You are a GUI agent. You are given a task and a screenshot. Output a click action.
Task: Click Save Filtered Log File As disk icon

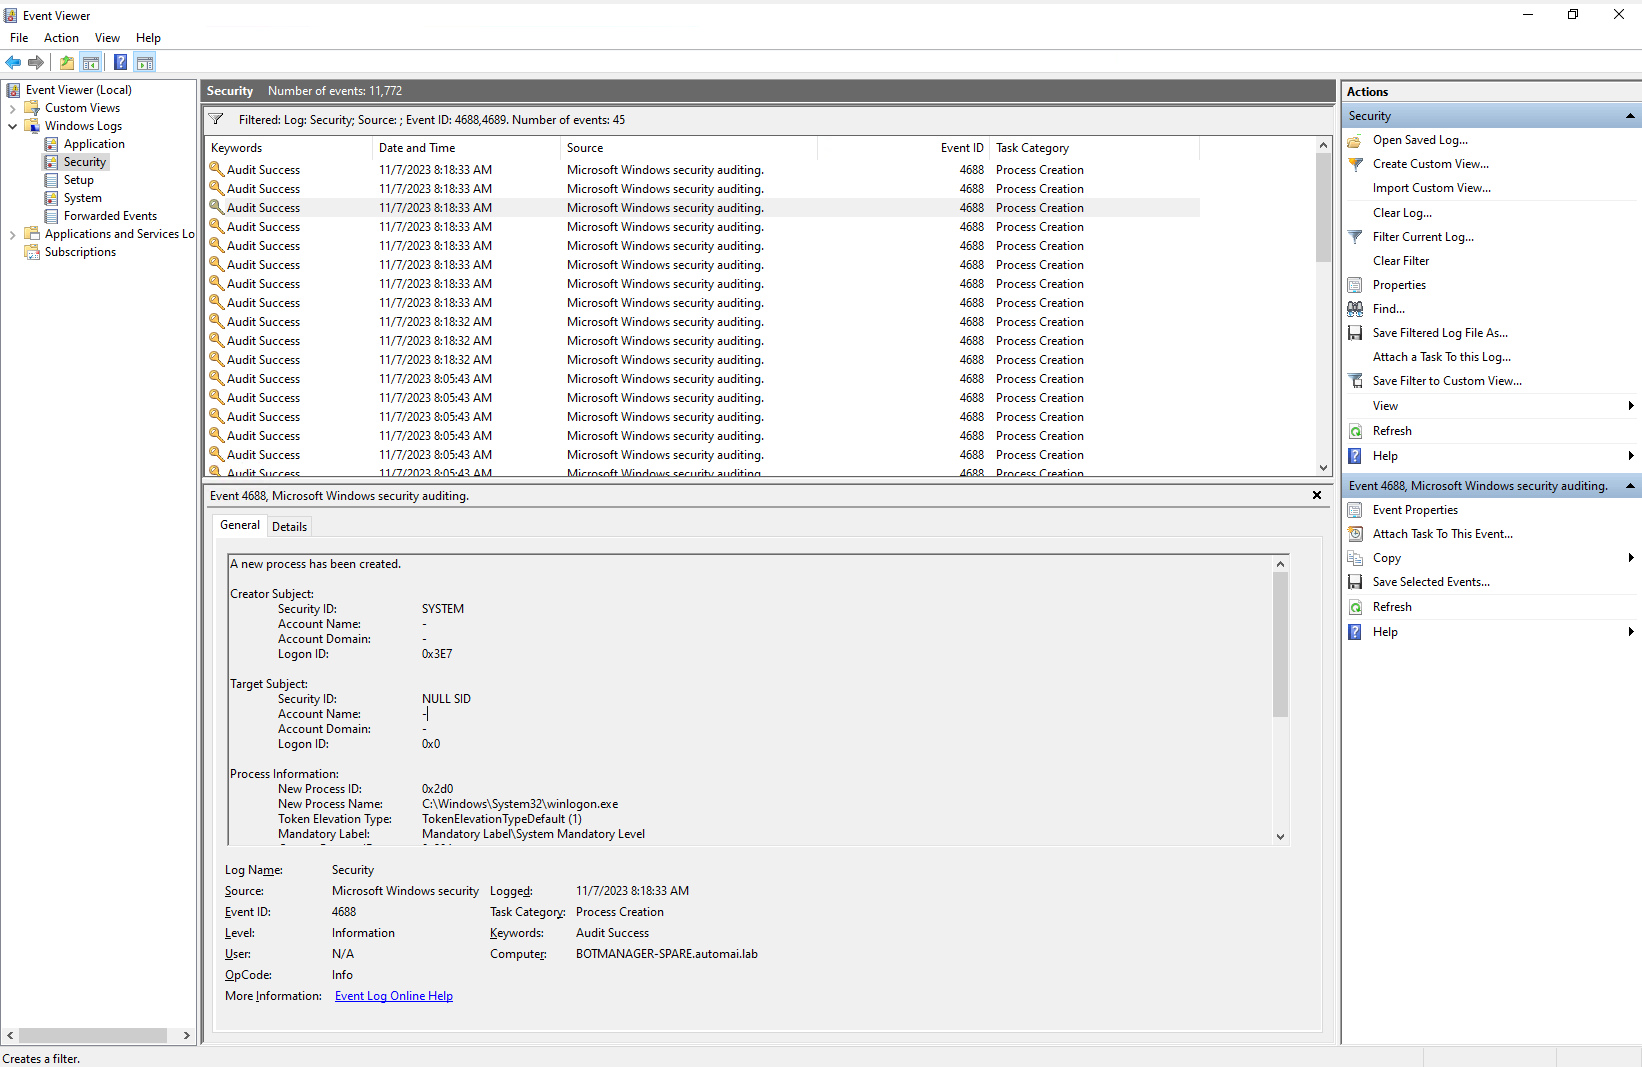coord(1355,332)
